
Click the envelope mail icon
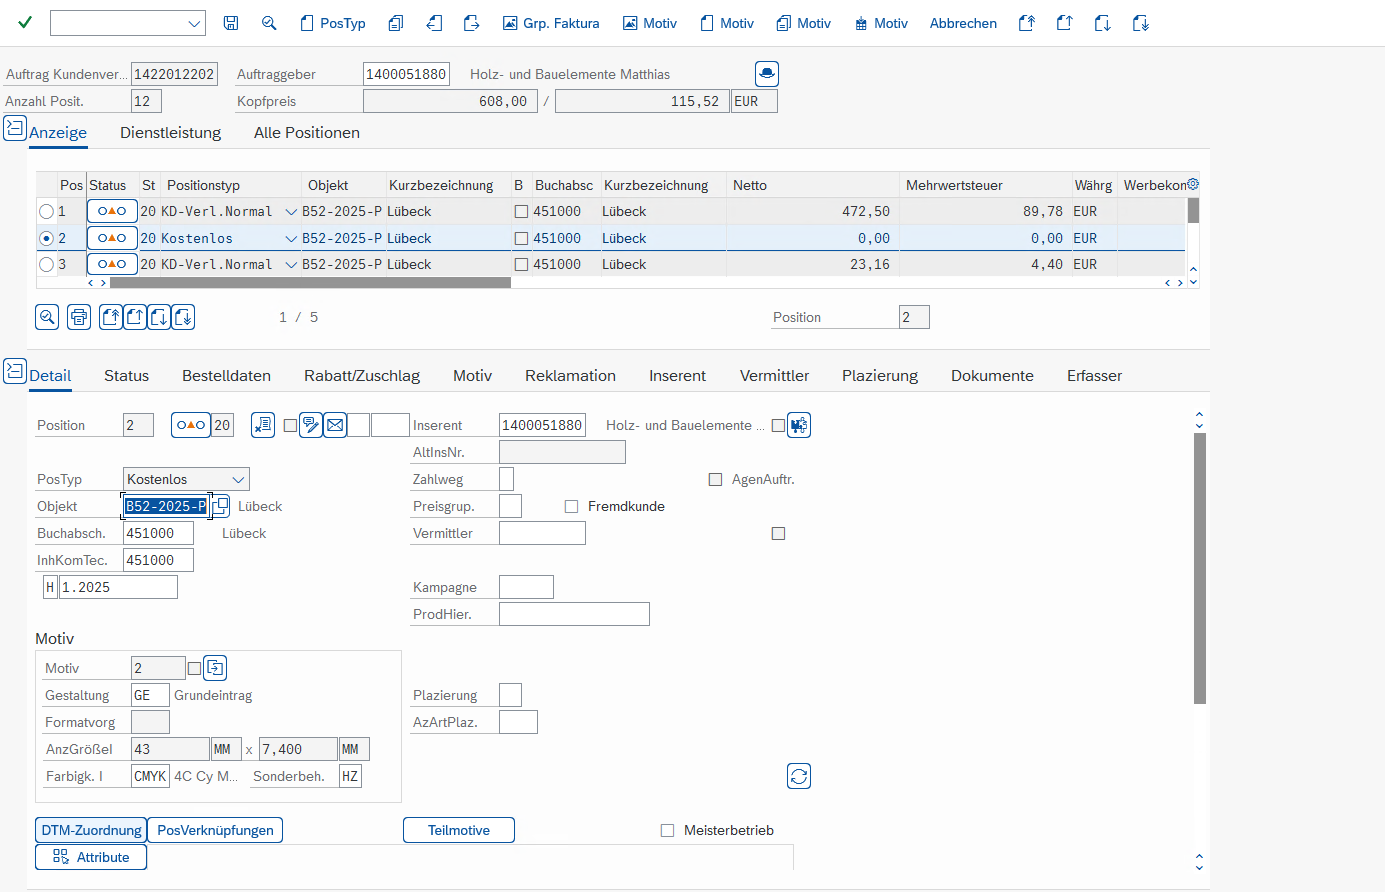coord(335,425)
